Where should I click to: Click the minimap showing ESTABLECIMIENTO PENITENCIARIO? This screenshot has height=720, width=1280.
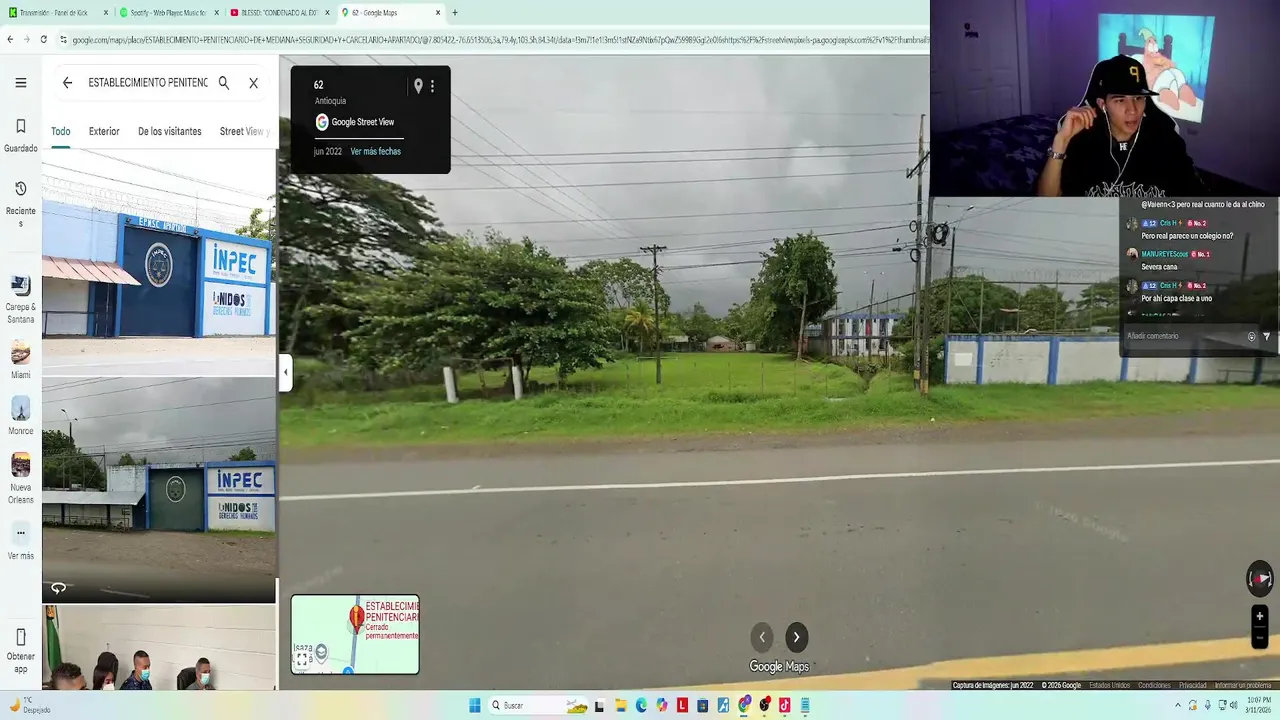coord(355,634)
